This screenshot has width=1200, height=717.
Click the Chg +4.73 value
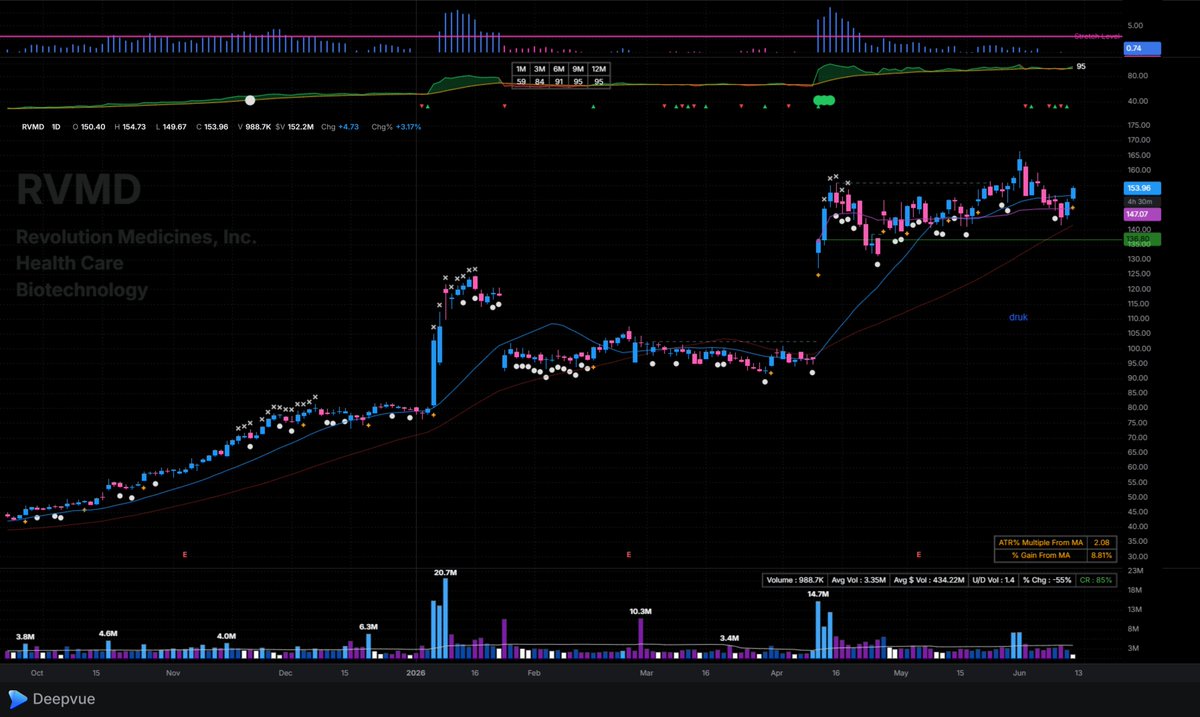[340, 127]
